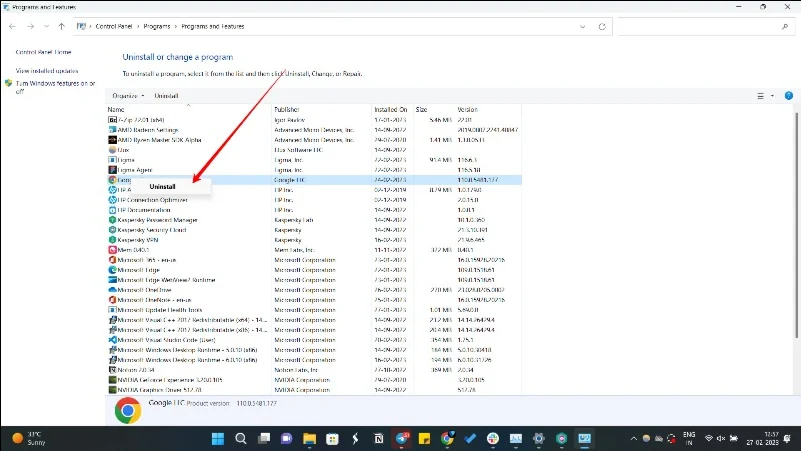Screen dimensions: 801x451
Task: Go to Control Panel Home
Action: point(43,52)
